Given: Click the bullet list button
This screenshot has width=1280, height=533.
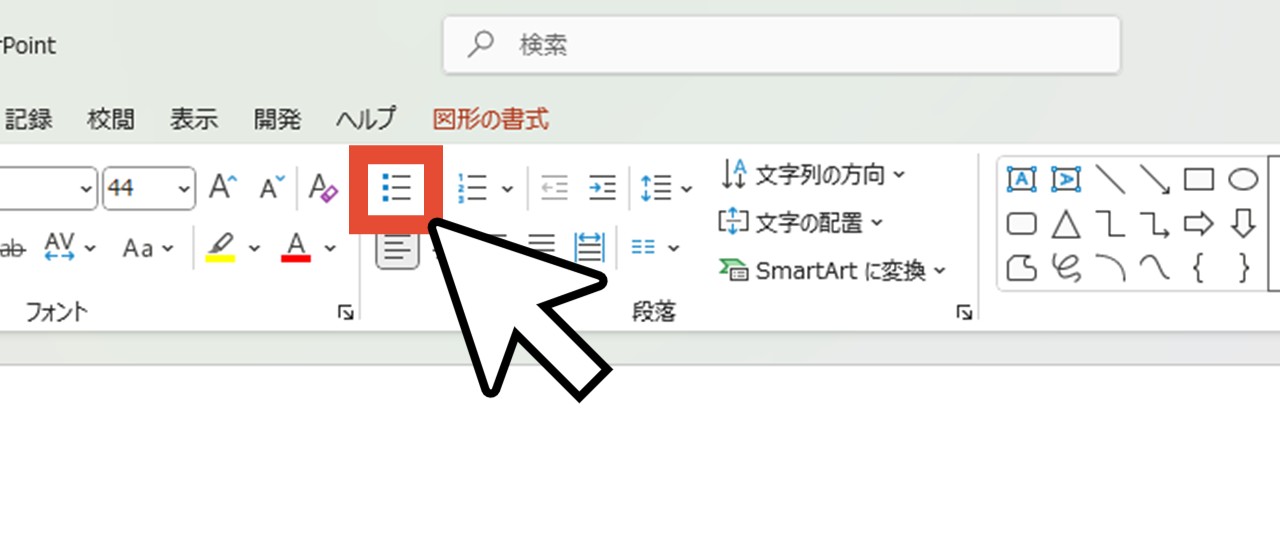Looking at the screenshot, I should 396,188.
